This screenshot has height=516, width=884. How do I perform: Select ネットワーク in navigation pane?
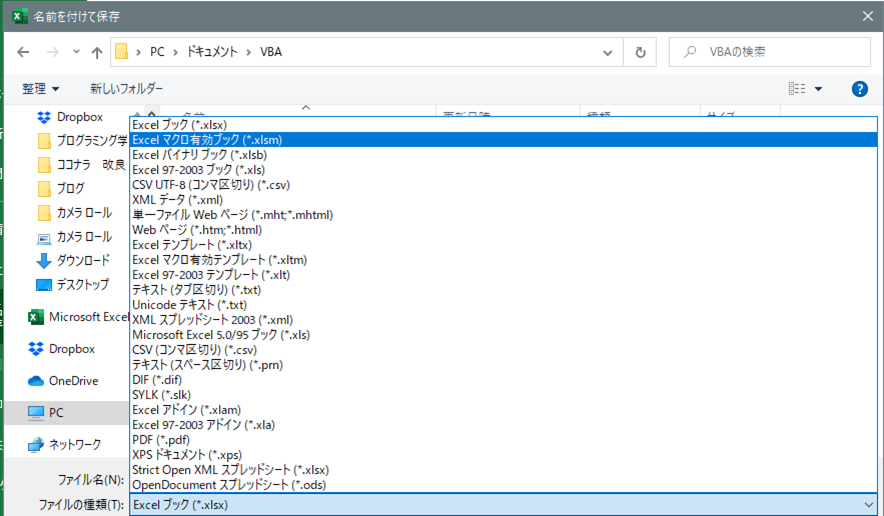click(x=64, y=444)
